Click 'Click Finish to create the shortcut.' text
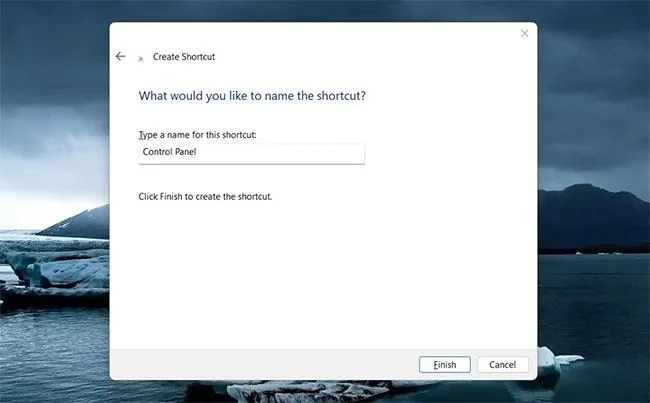 205,197
